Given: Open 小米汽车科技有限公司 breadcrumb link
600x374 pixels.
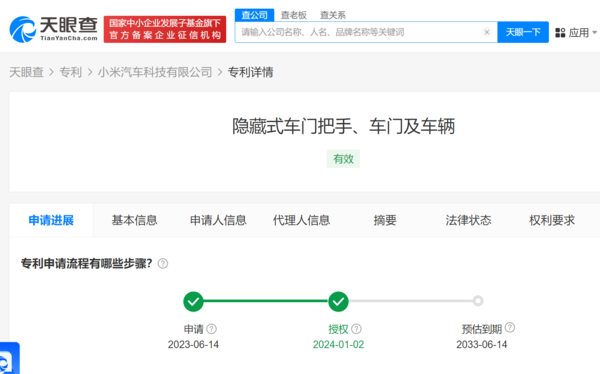Looking at the screenshot, I should point(155,72).
